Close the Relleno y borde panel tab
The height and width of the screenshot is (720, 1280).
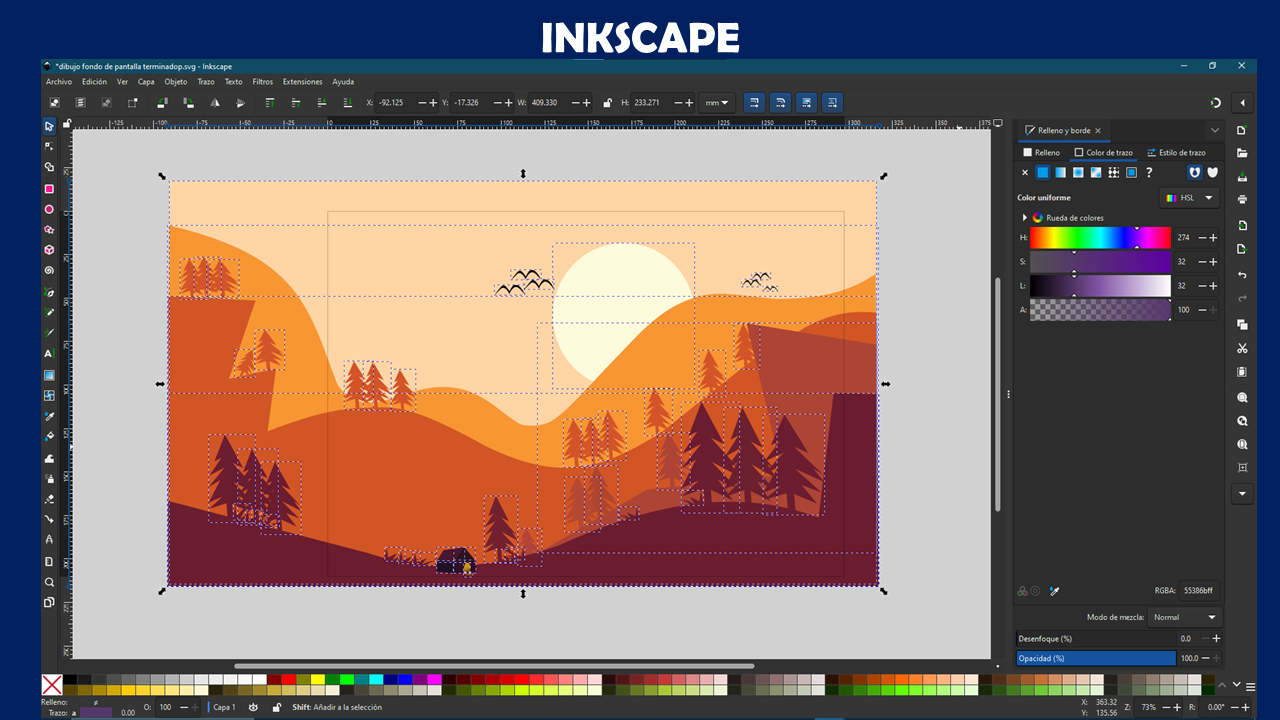(x=1097, y=130)
